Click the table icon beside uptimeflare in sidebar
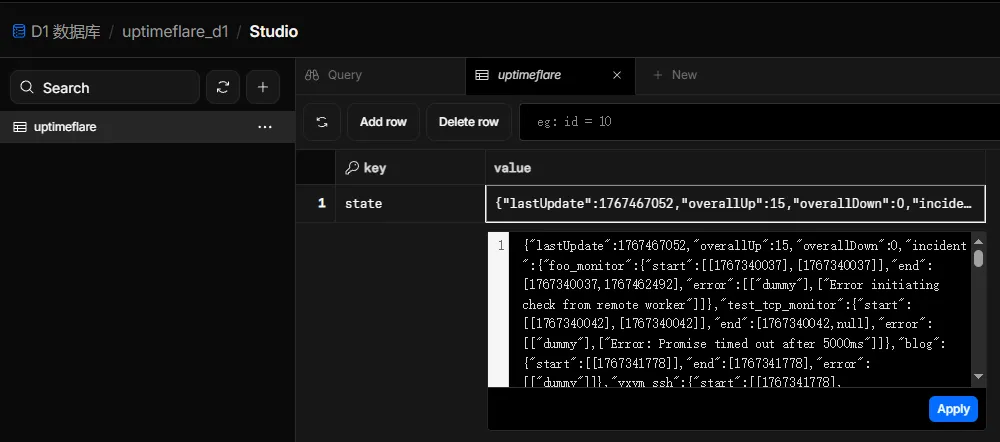 click(19, 127)
